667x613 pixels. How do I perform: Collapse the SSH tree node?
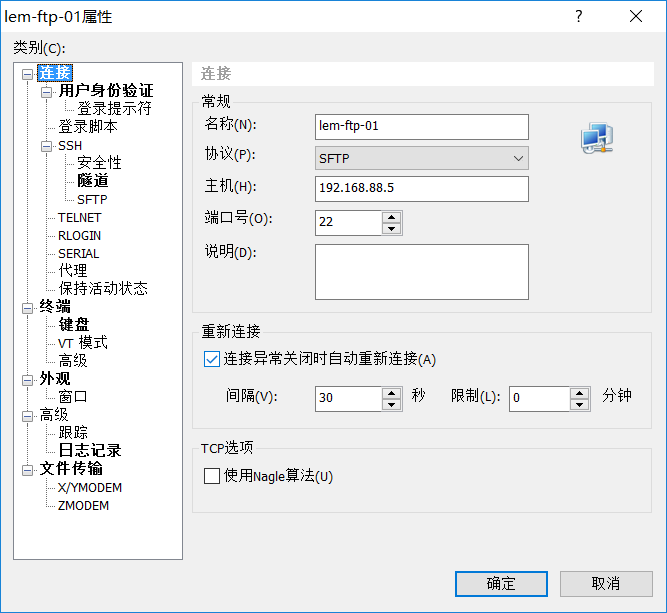pyautogui.click(x=46, y=146)
